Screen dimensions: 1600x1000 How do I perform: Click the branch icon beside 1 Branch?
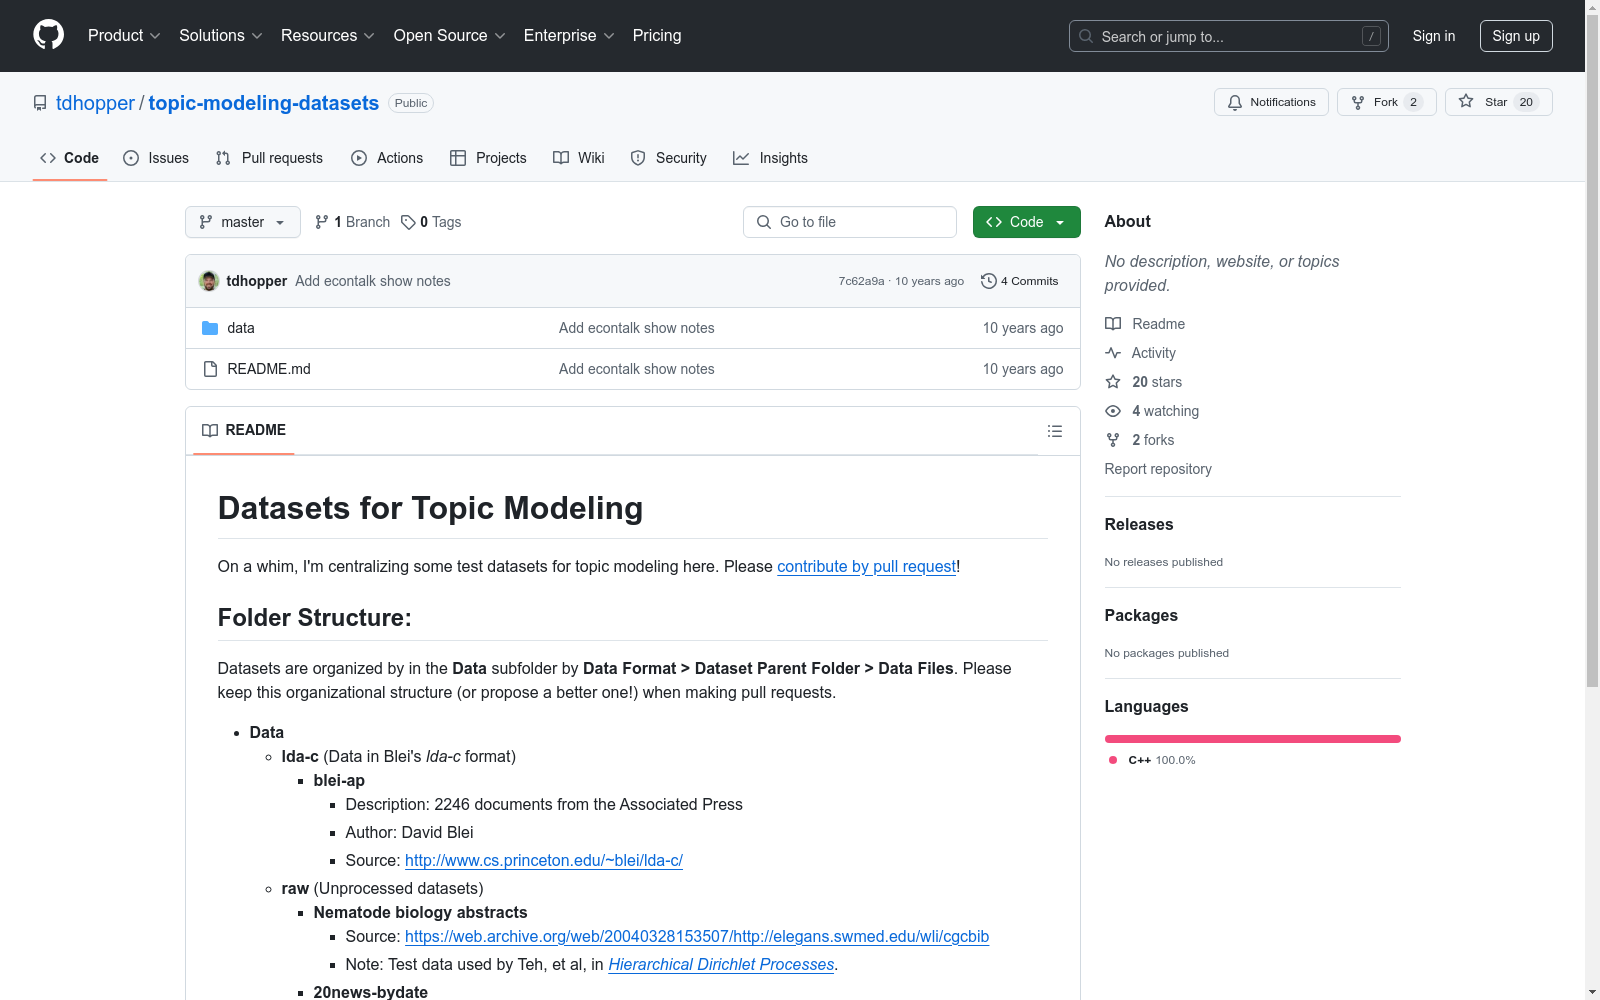pyautogui.click(x=321, y=222)
